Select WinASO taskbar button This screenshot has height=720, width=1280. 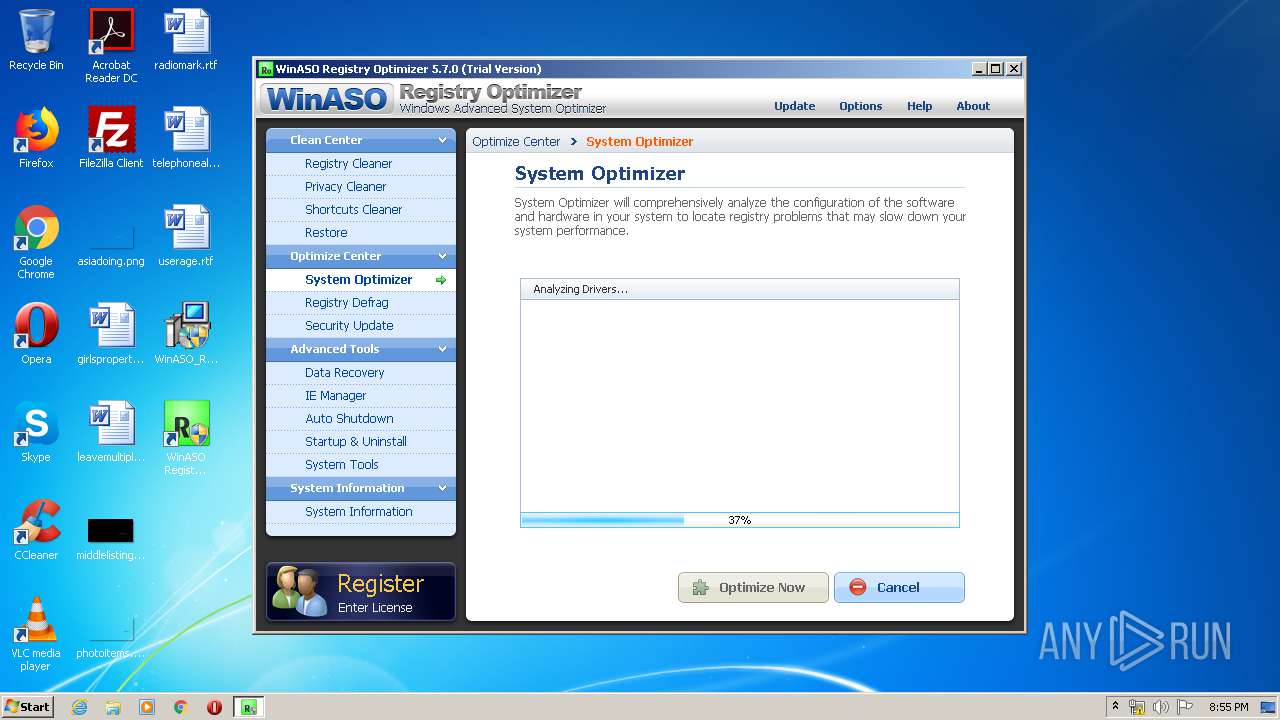tap(248, 707)
